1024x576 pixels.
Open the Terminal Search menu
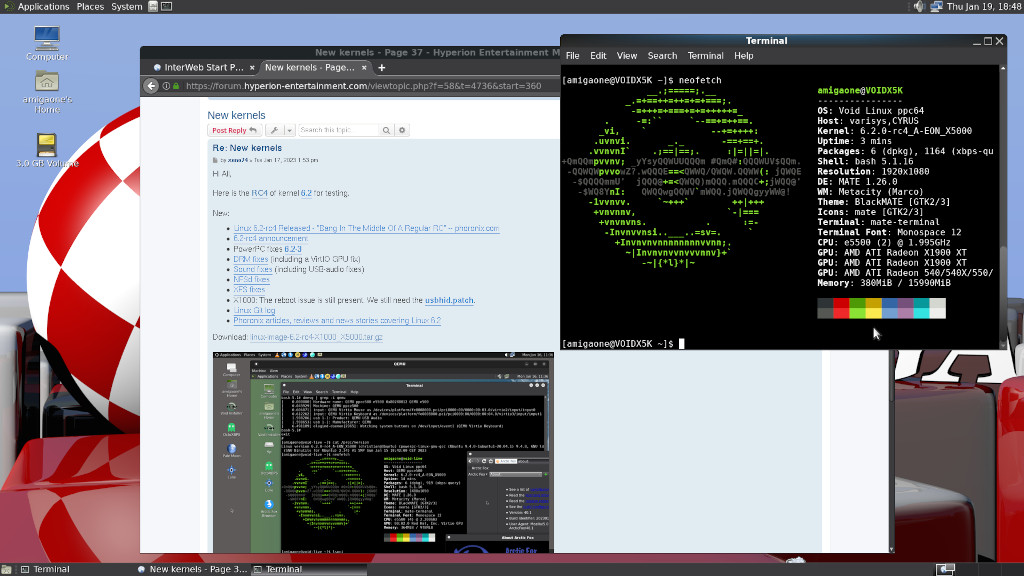click(662, 56)
